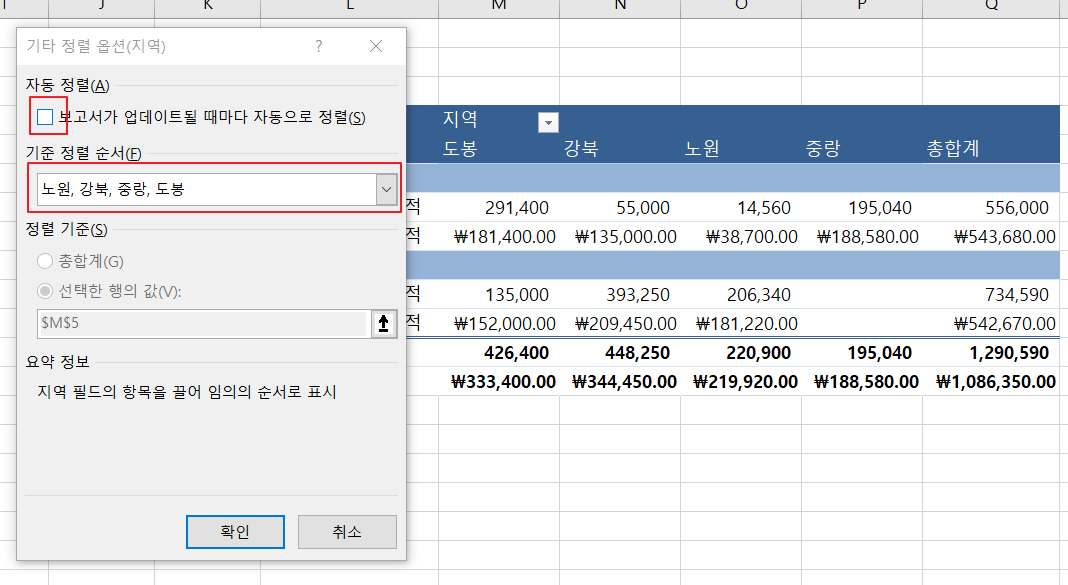
Task: Select the cell with value 206,340
Action: (741, 295)
